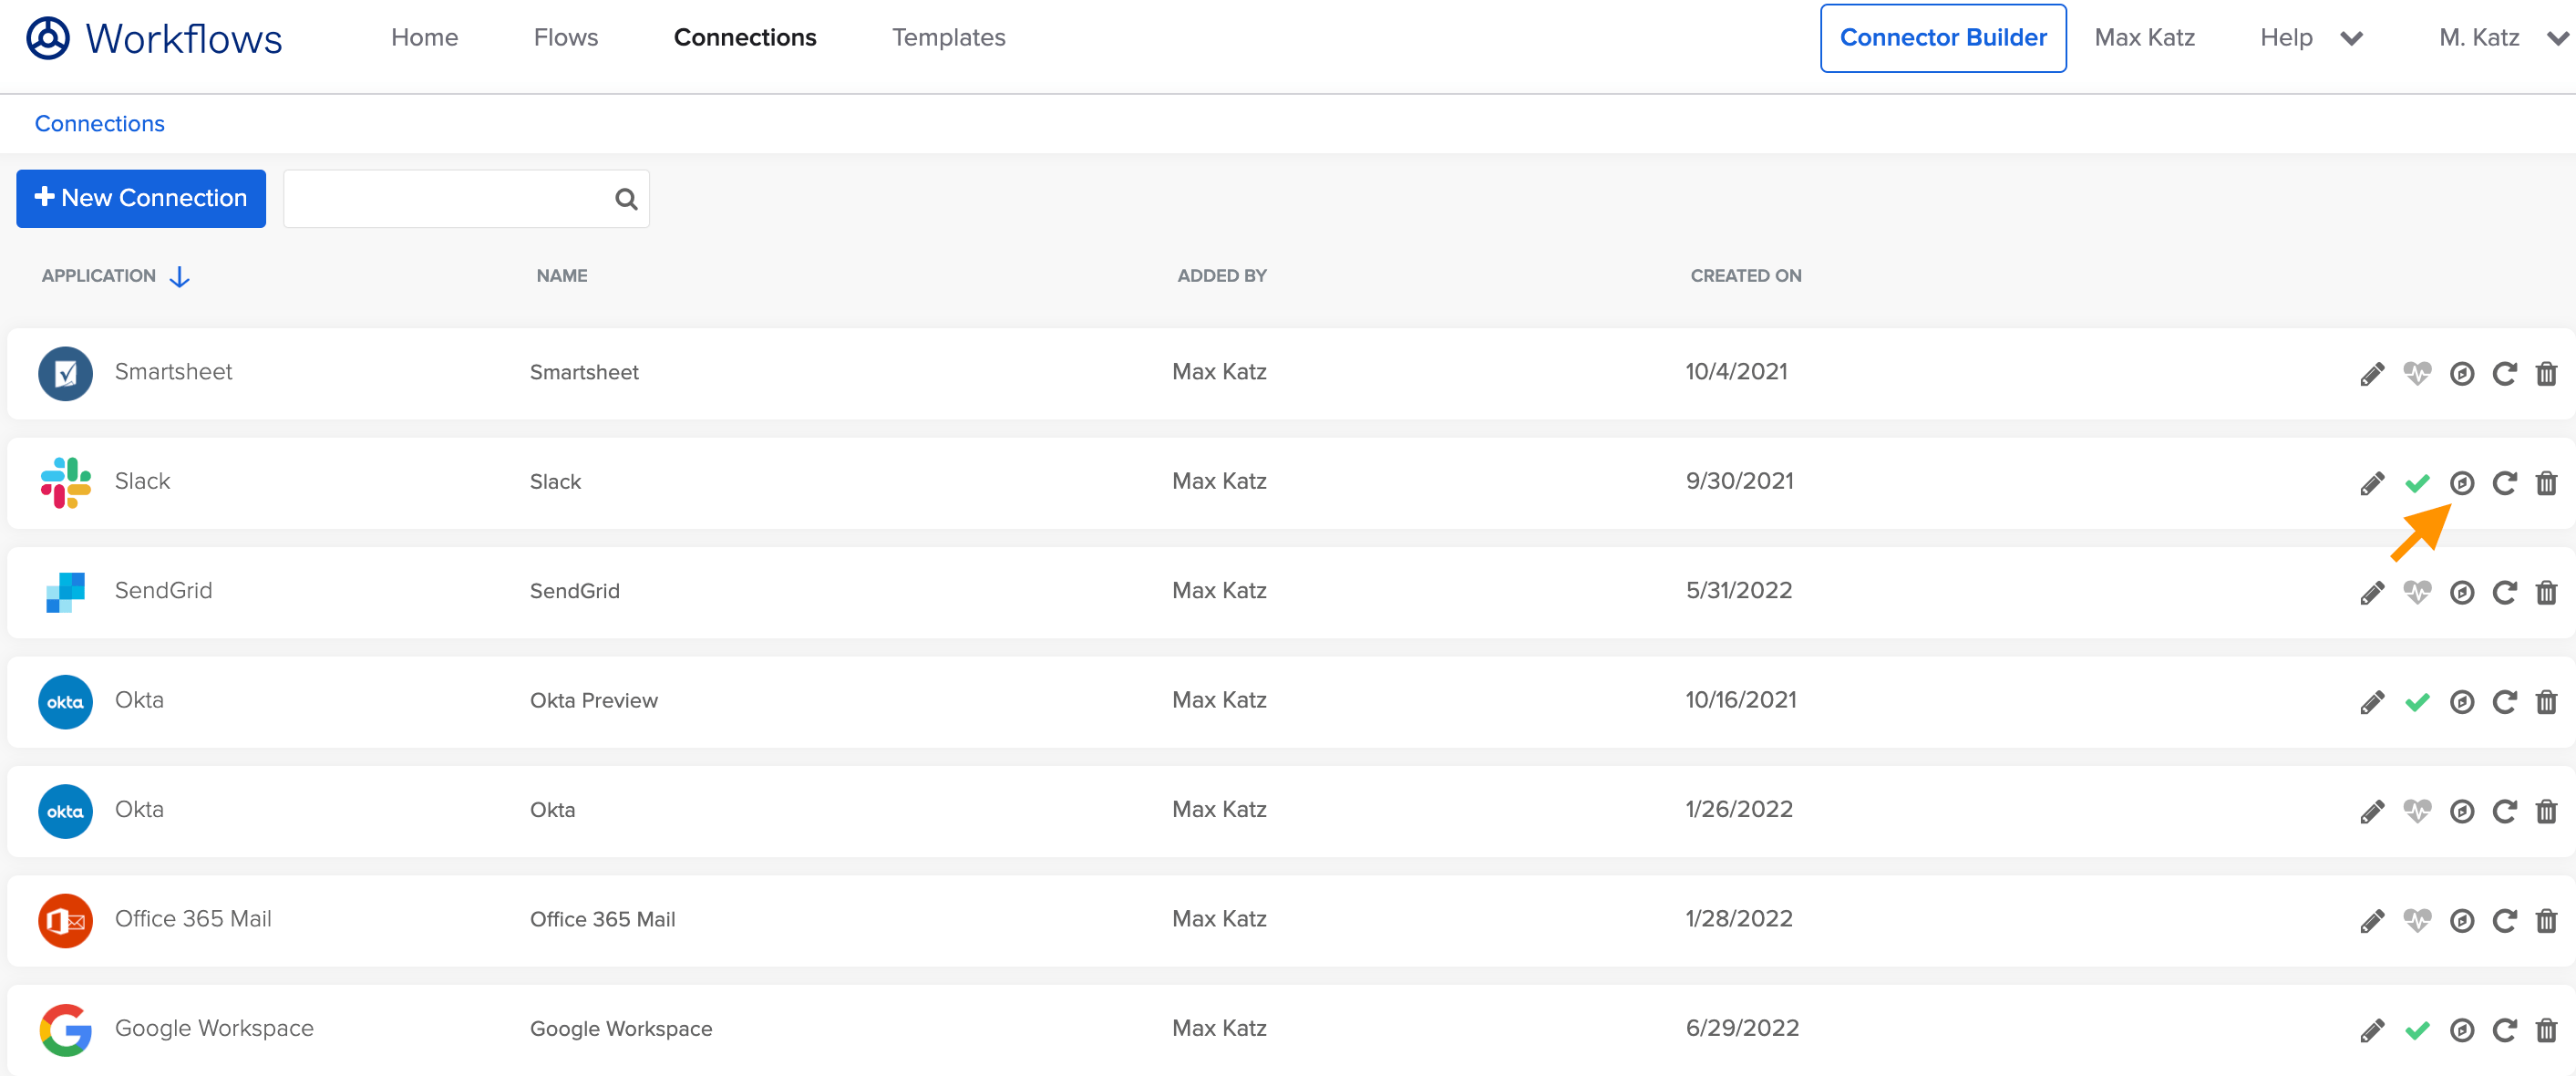Click the New Connection button

(x=140, y=198)
